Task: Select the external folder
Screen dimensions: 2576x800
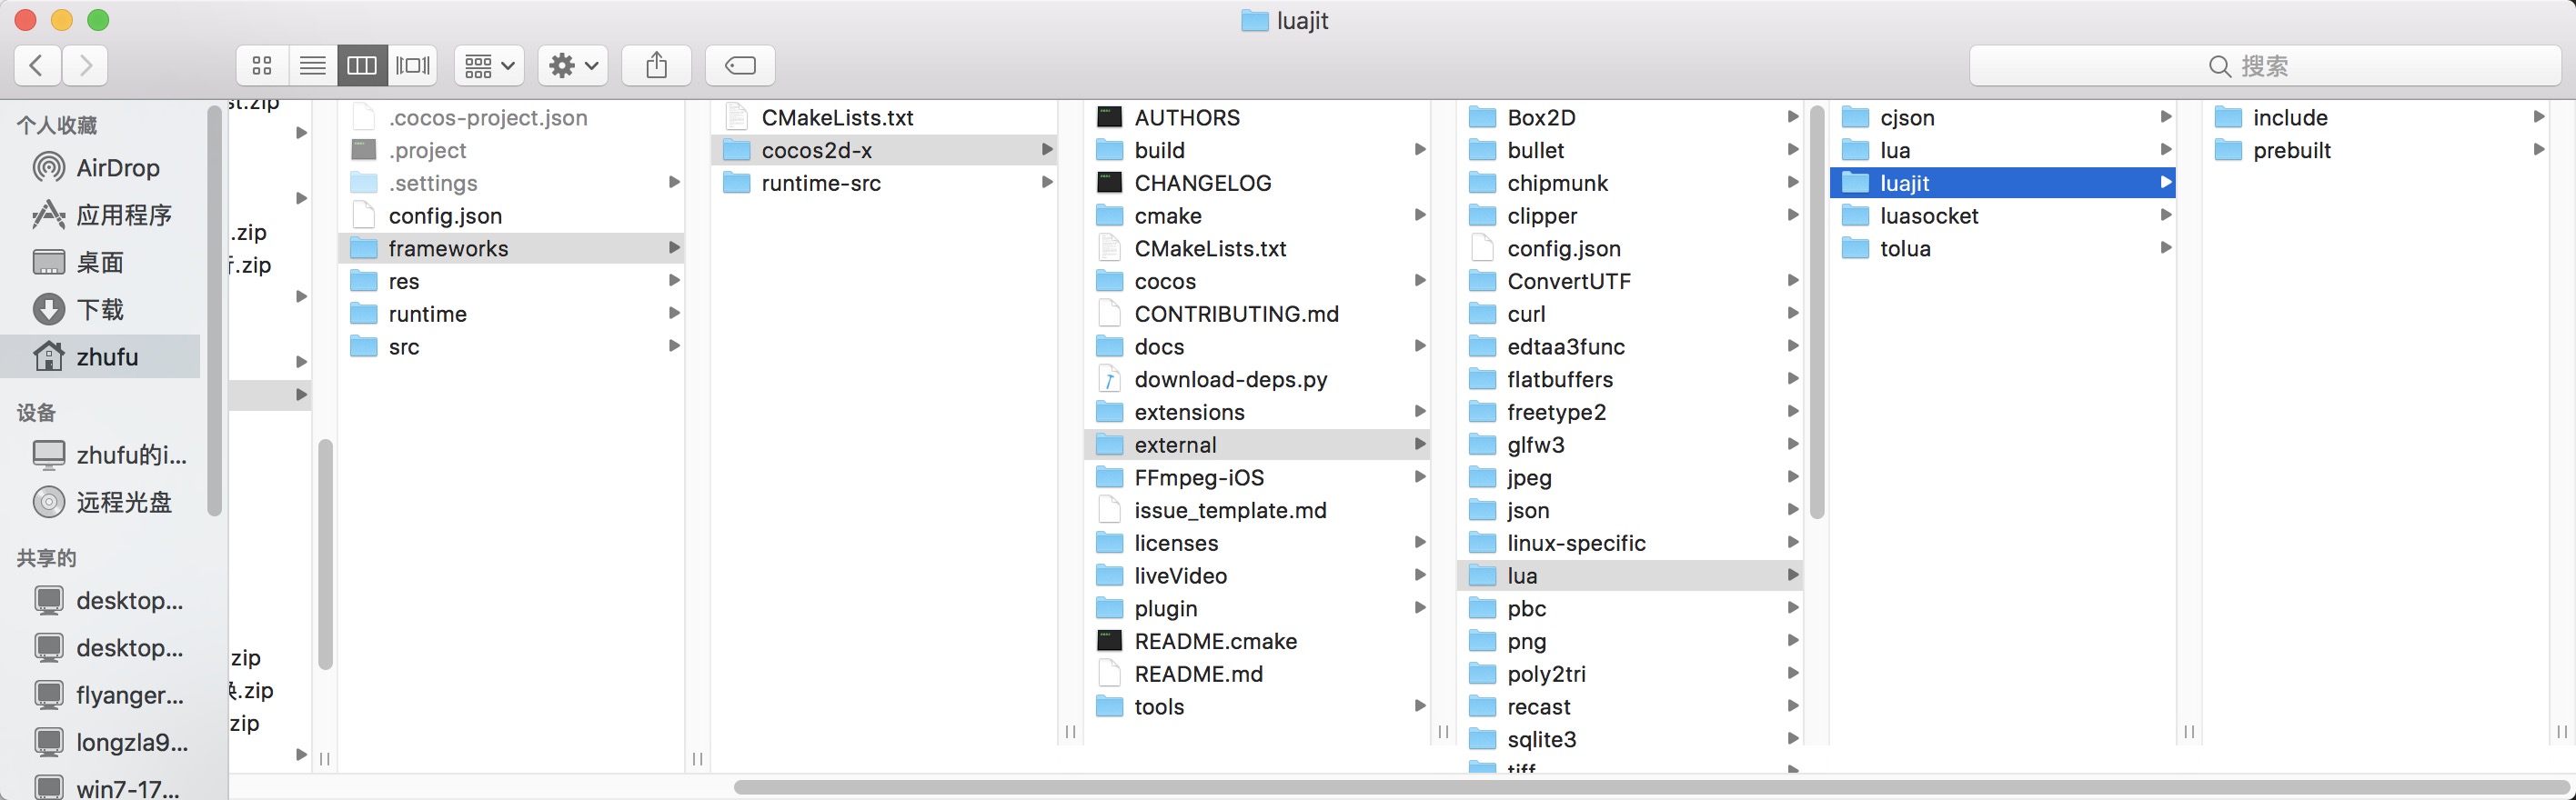Action: [x=1258, y=445]
